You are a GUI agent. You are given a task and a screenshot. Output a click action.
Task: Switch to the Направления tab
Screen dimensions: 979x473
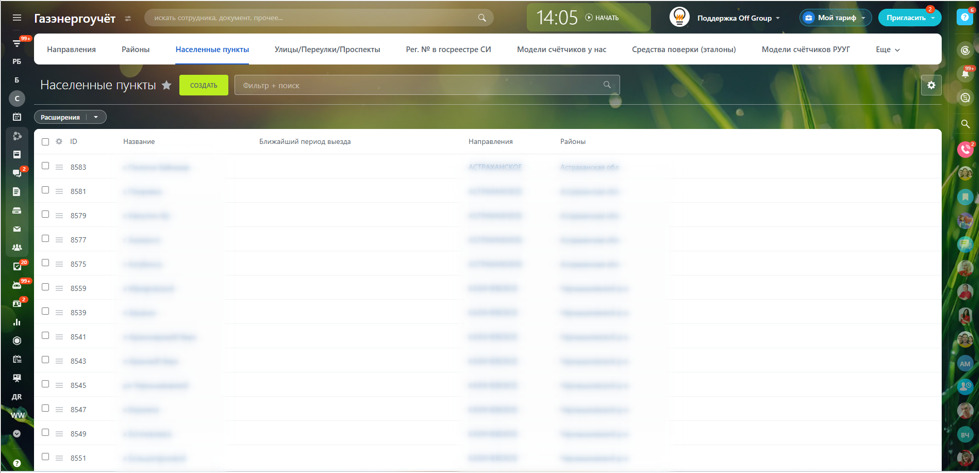[71, 49]
